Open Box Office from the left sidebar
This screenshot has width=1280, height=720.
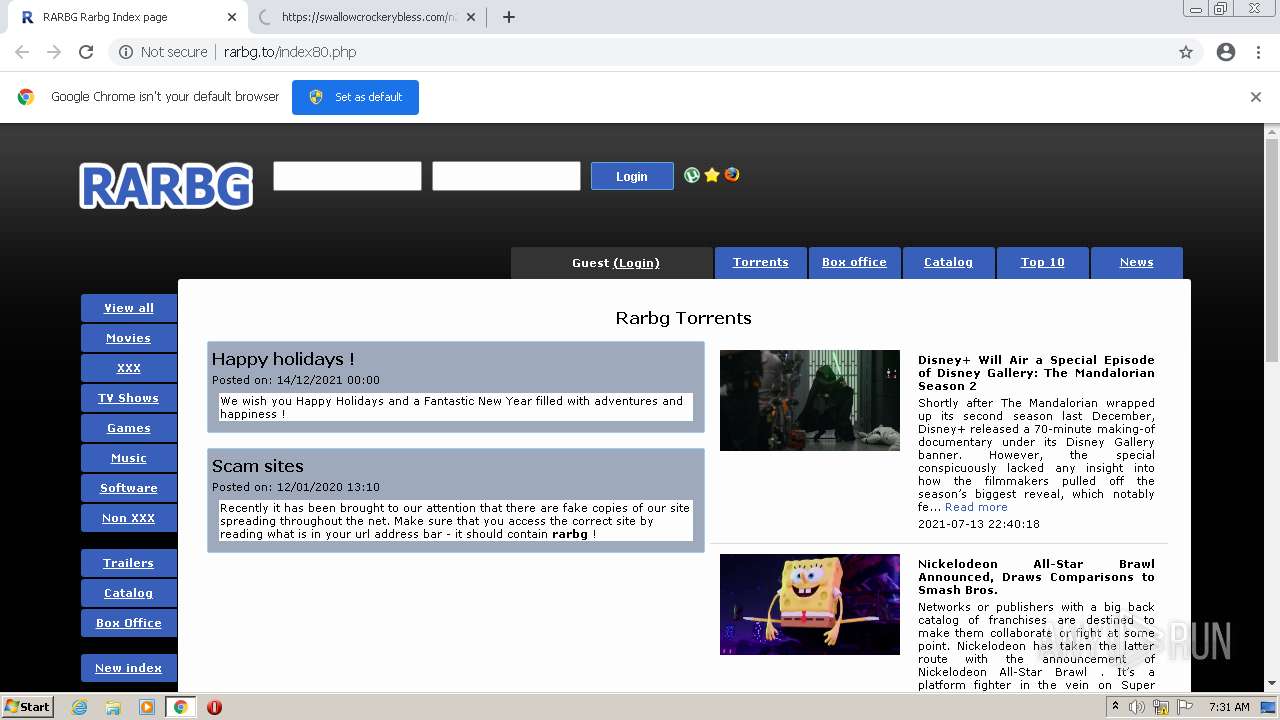(x=129, y=623)
